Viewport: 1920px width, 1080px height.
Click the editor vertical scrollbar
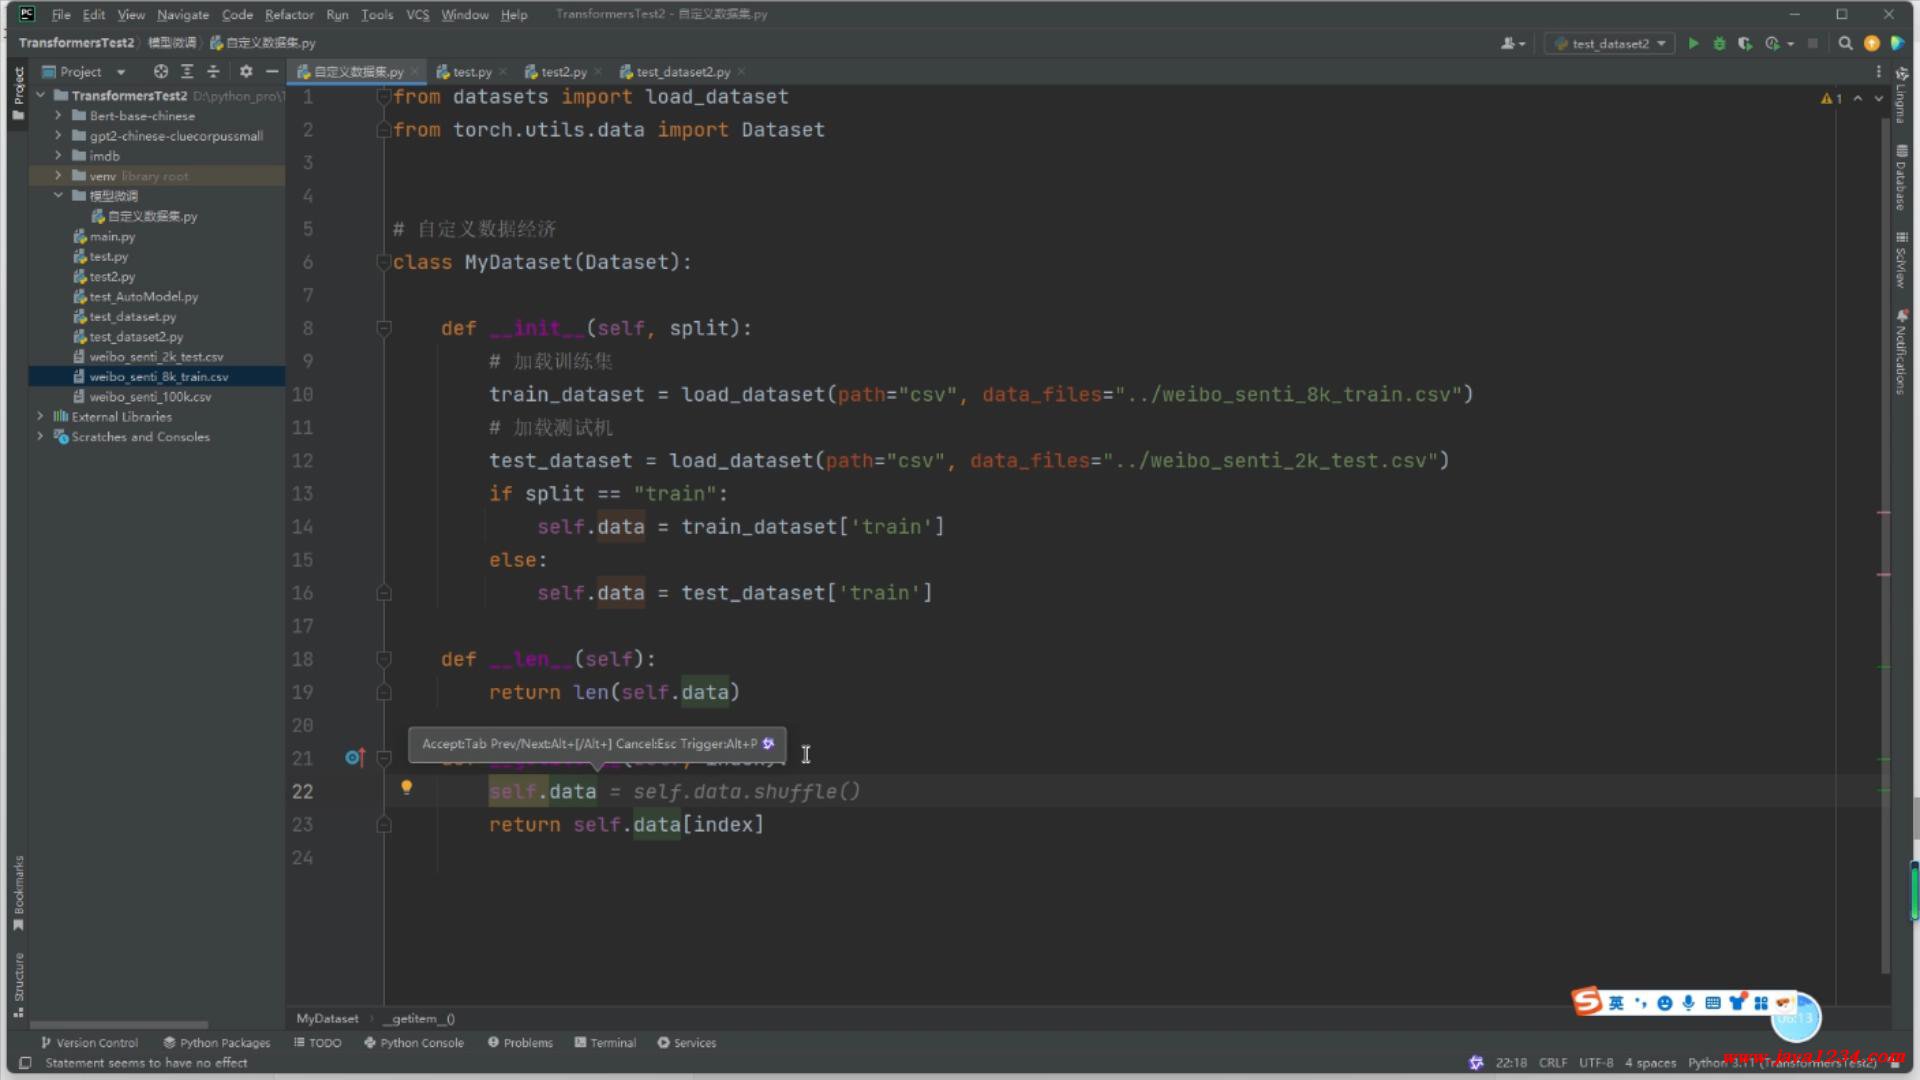[1886, 500]
